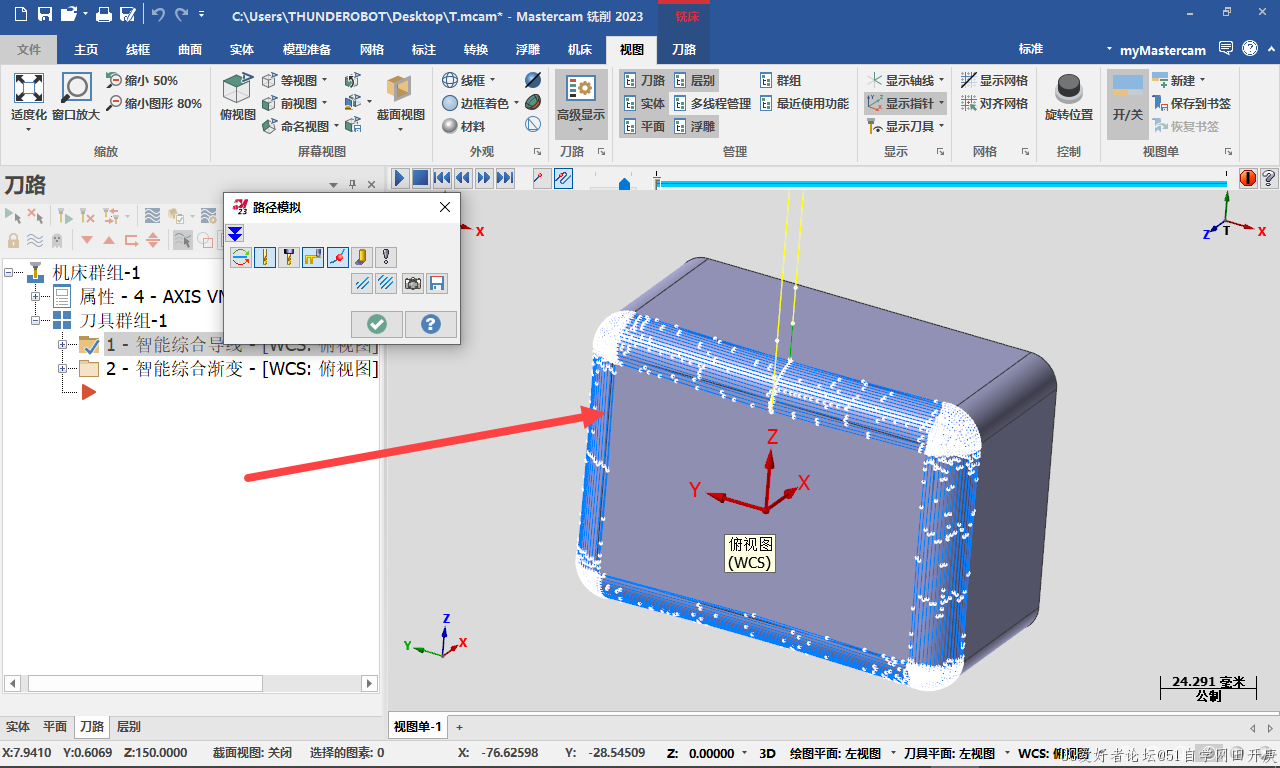Collapse the 机床群组-1 tree node
This screenshot has width=1280, height=768.
(11, 273)
